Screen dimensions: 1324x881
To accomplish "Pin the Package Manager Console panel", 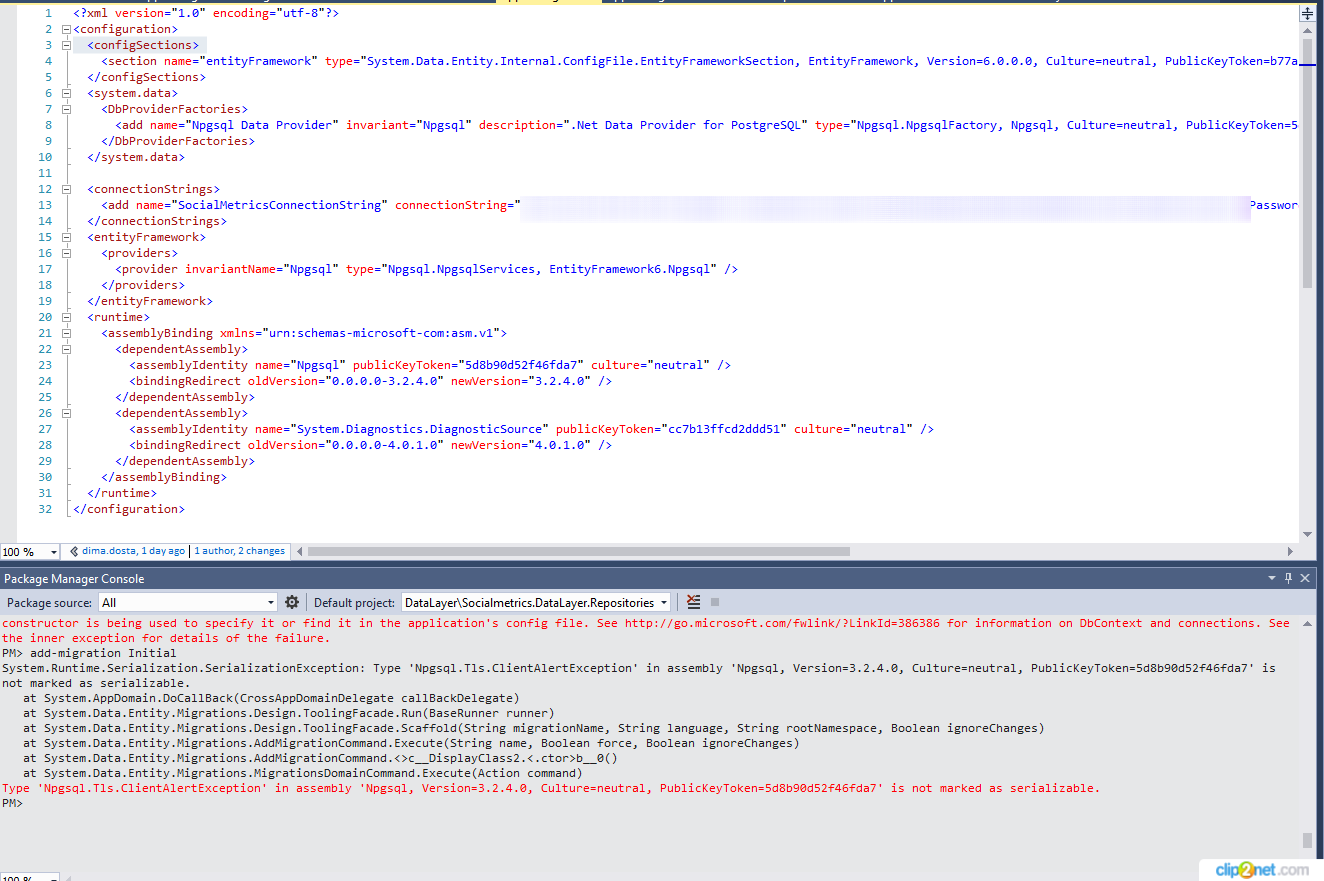I will (x=1289, y=578).
